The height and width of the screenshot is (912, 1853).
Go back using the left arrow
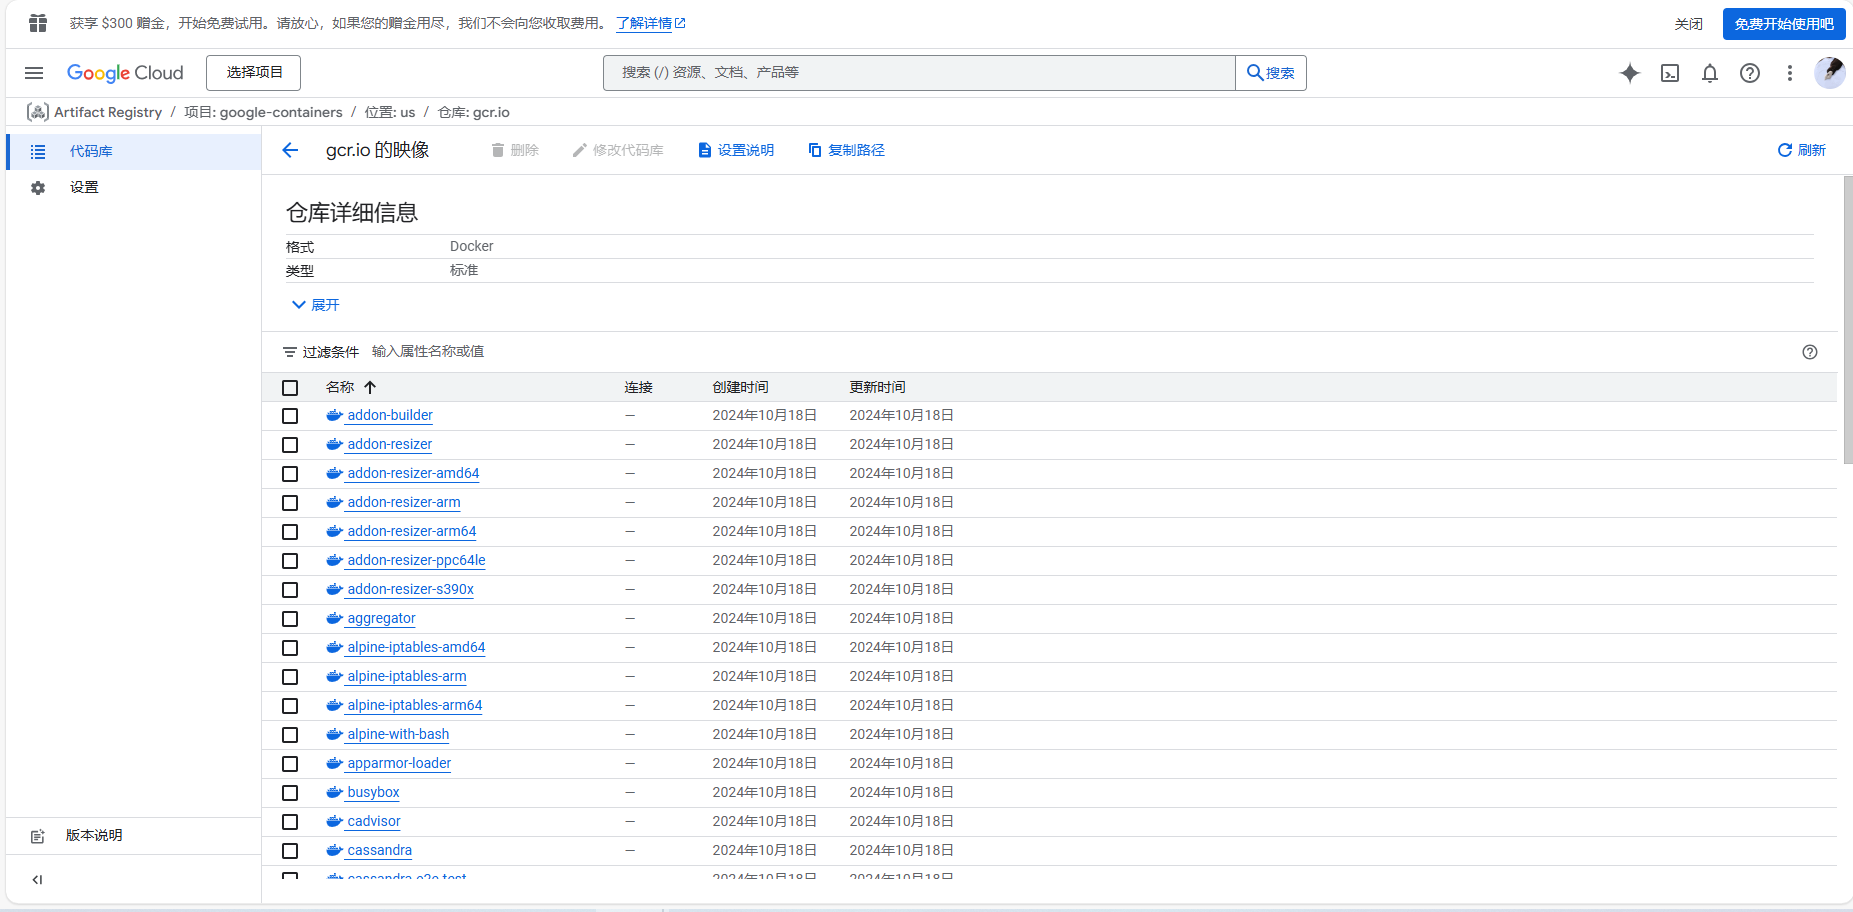(x=290, y=150)
